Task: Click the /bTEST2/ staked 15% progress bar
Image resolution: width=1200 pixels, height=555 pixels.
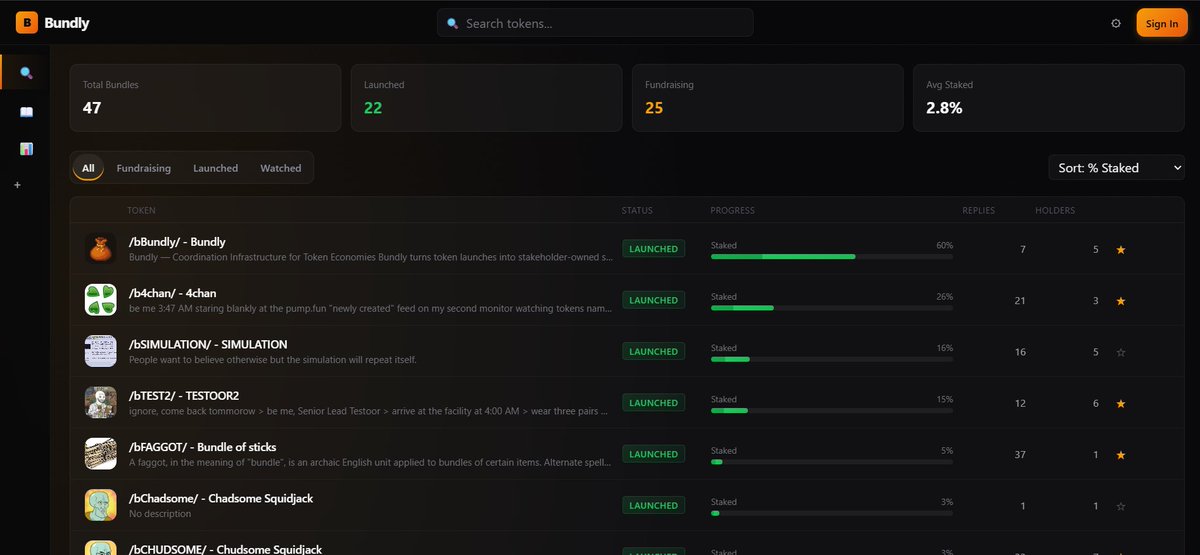Action: click(832, 411)
